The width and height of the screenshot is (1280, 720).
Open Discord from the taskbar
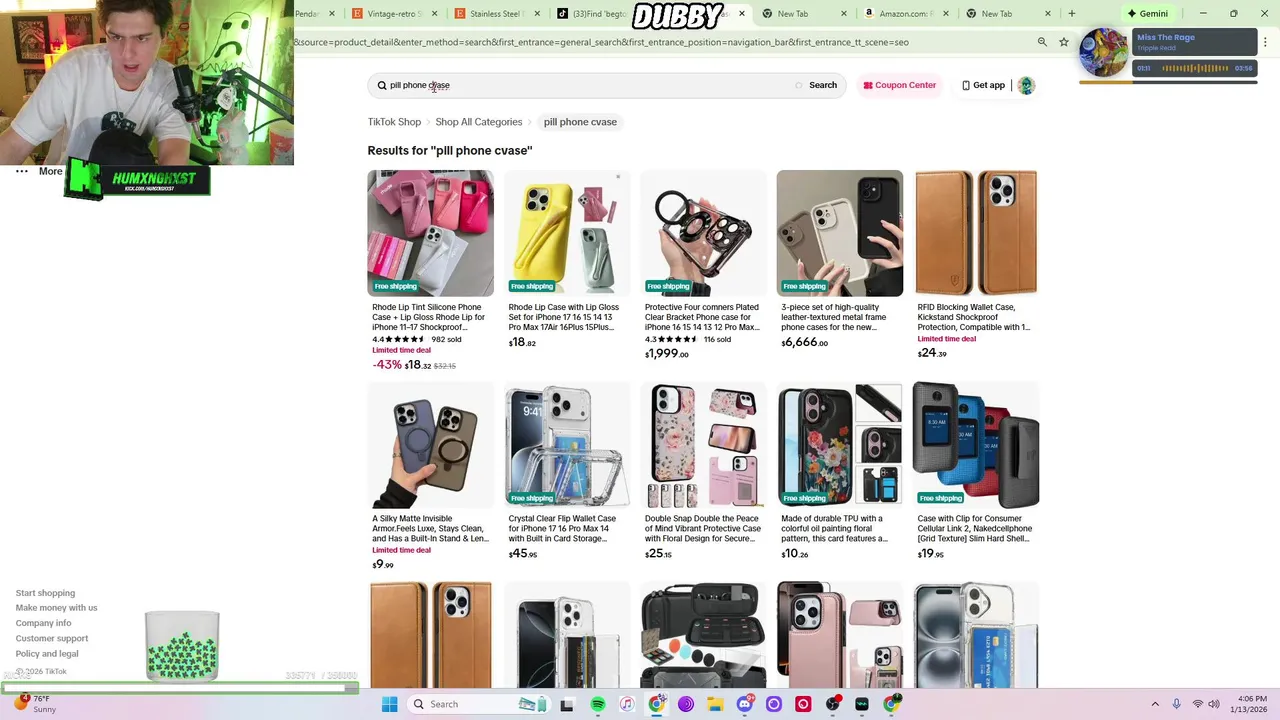pyautogui.click(x=744, y=704)
